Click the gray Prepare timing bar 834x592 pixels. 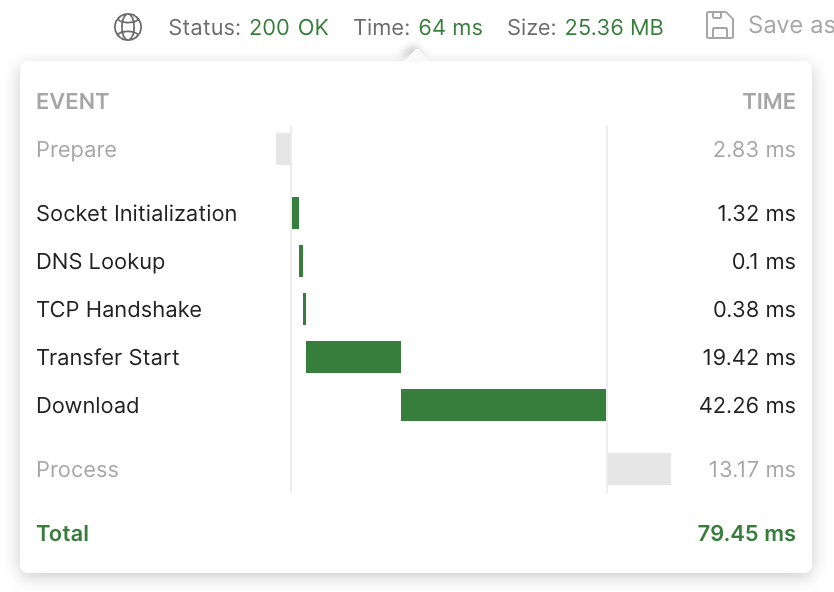(283, 149)
